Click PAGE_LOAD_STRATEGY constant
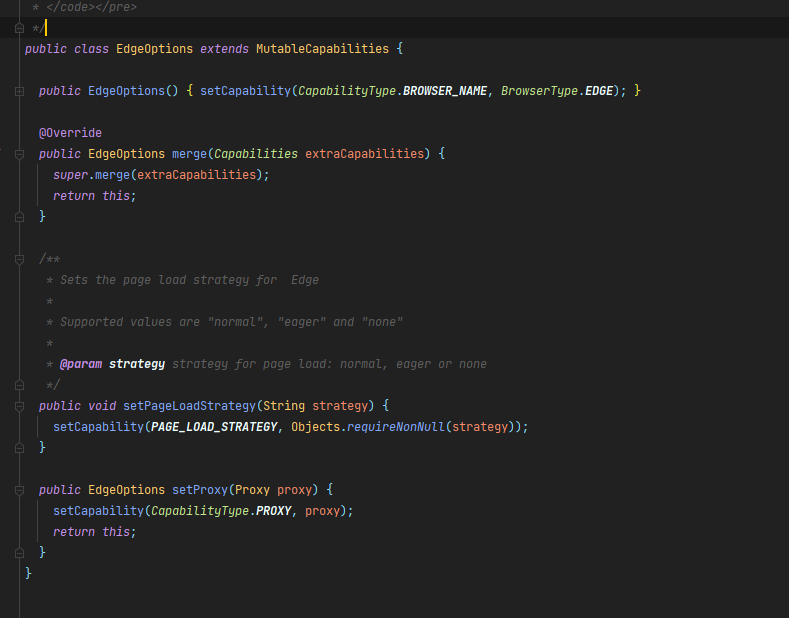This screenshot has width=789, height=618. coord(214,427)
